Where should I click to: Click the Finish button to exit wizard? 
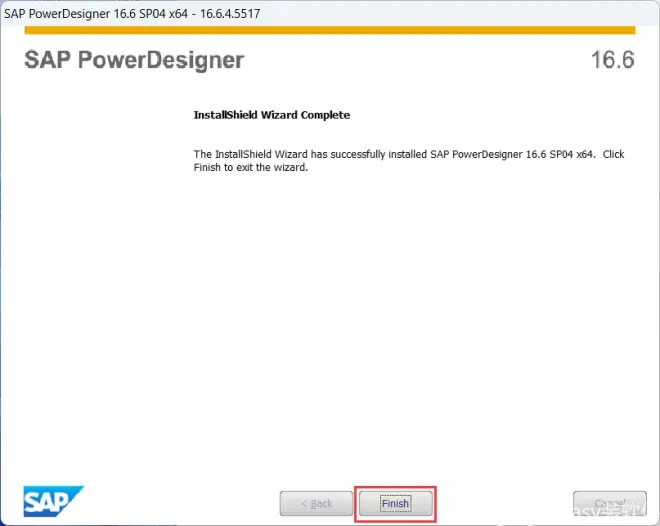(395, 503)
